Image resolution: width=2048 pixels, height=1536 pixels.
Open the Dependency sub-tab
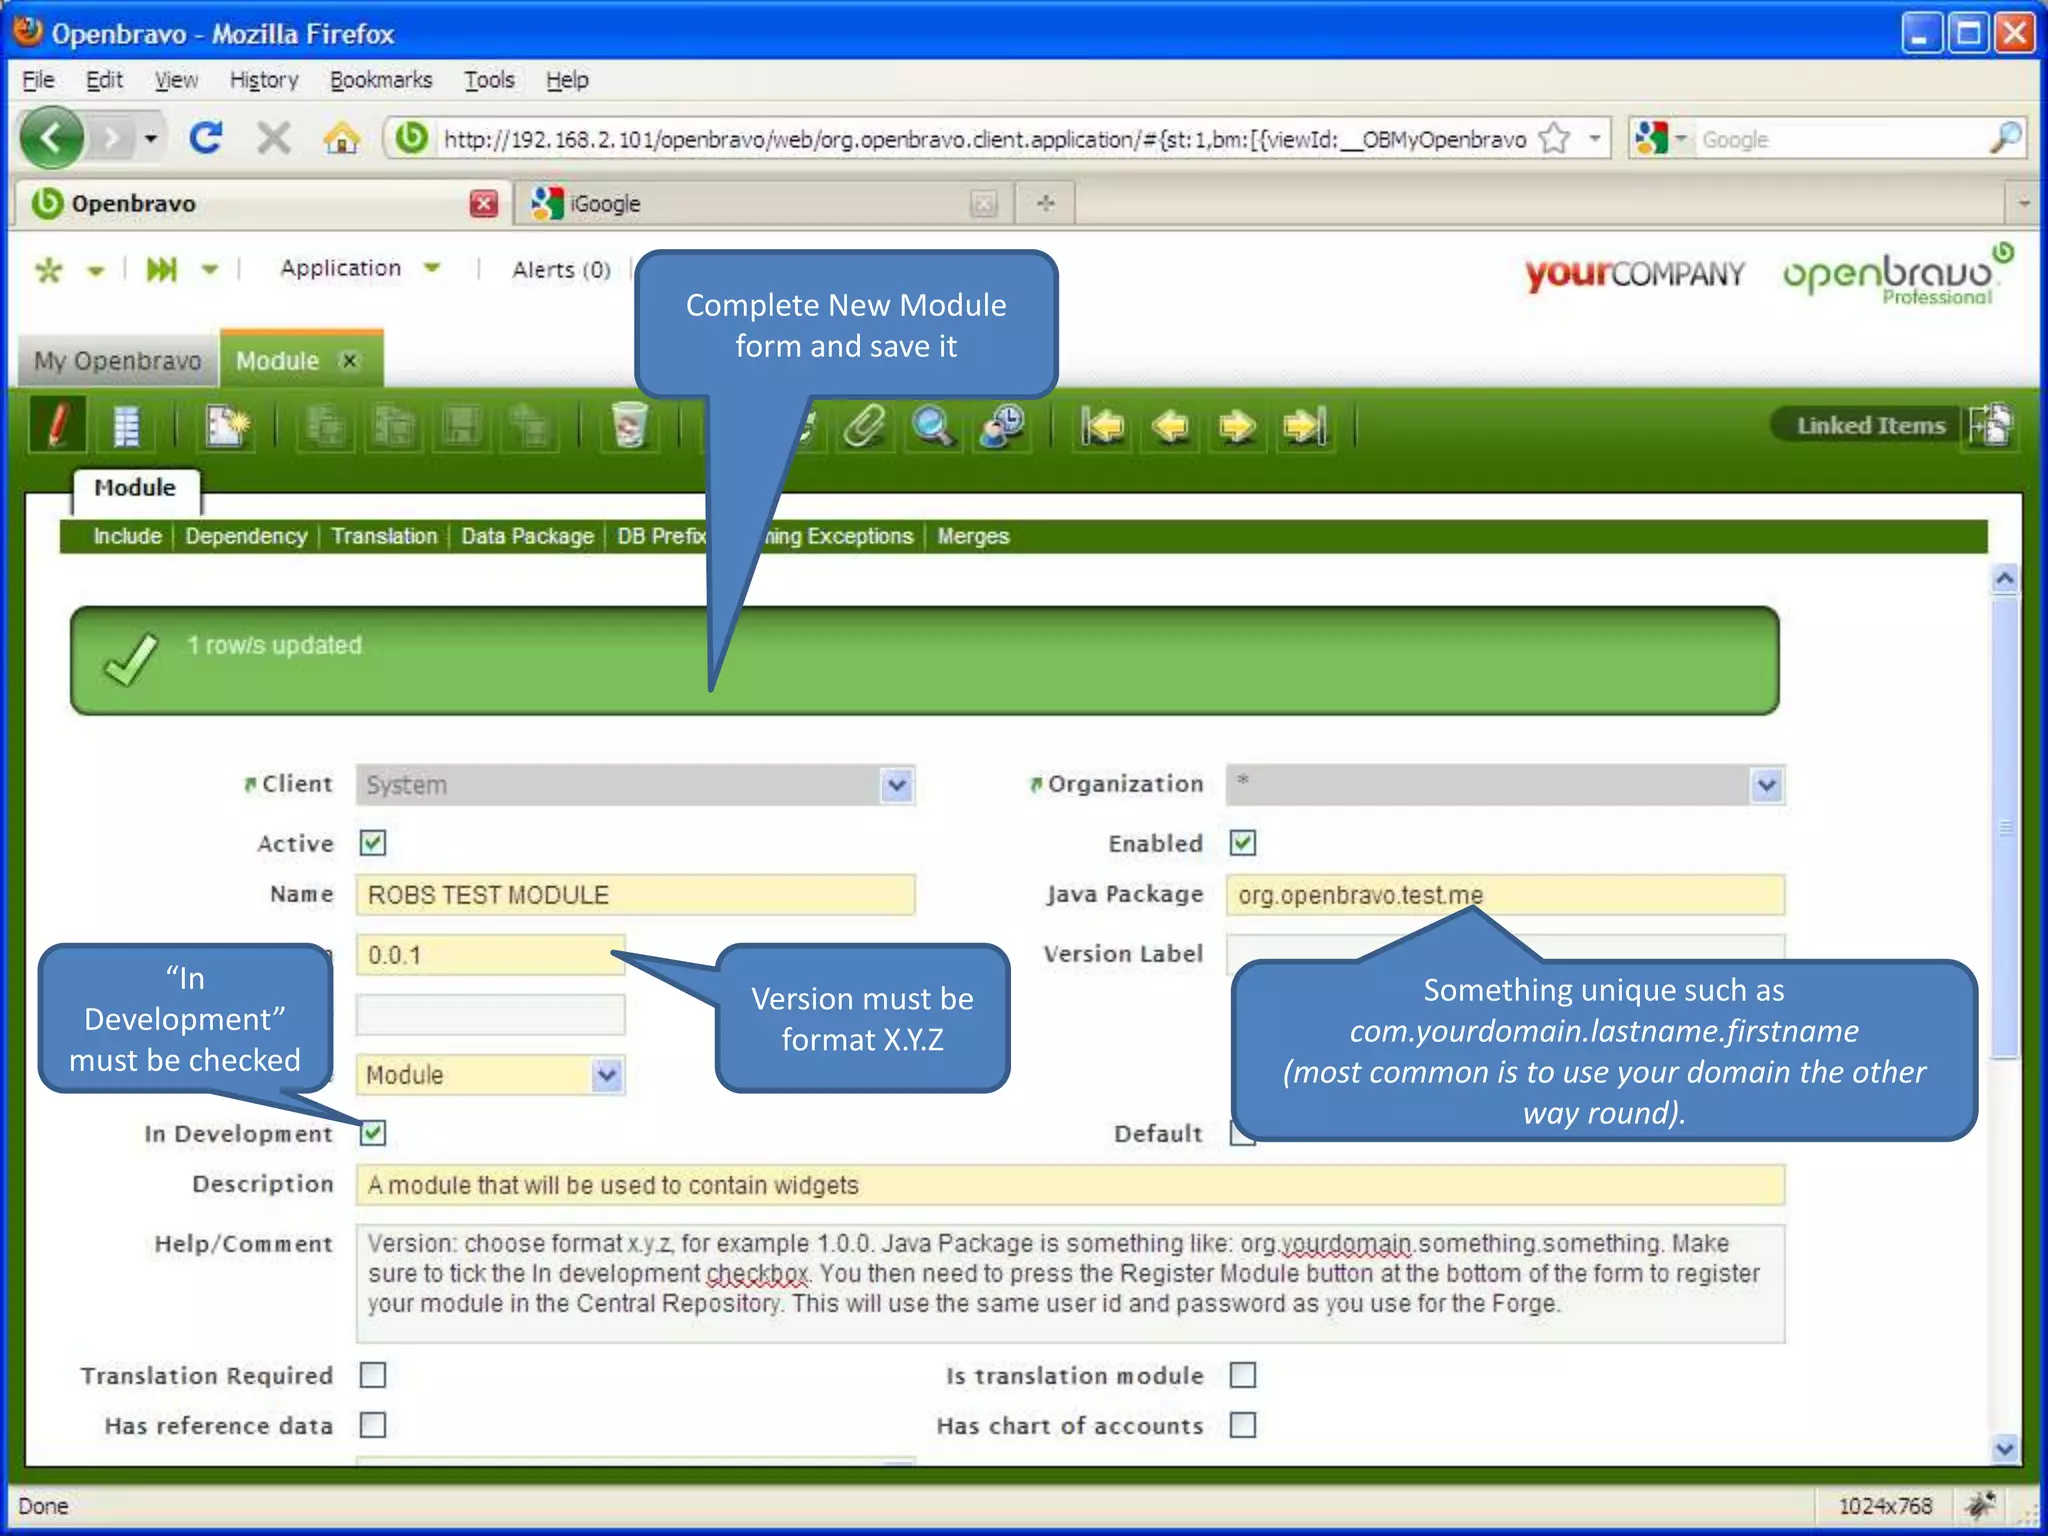point(246,536)
